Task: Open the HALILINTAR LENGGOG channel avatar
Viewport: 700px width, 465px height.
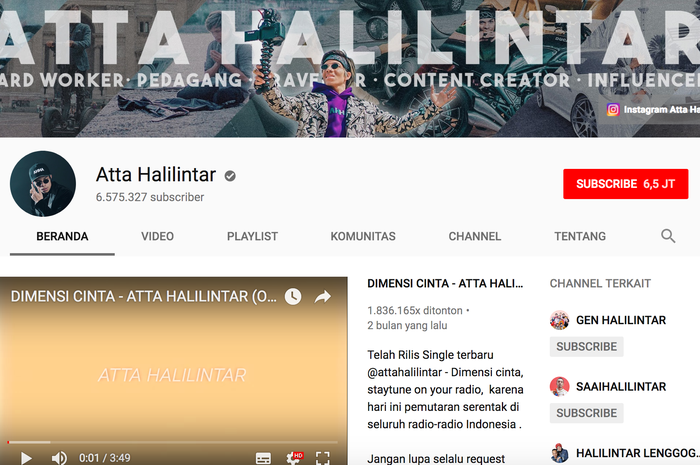Action: pyautogui.click(x=559, y=453)
